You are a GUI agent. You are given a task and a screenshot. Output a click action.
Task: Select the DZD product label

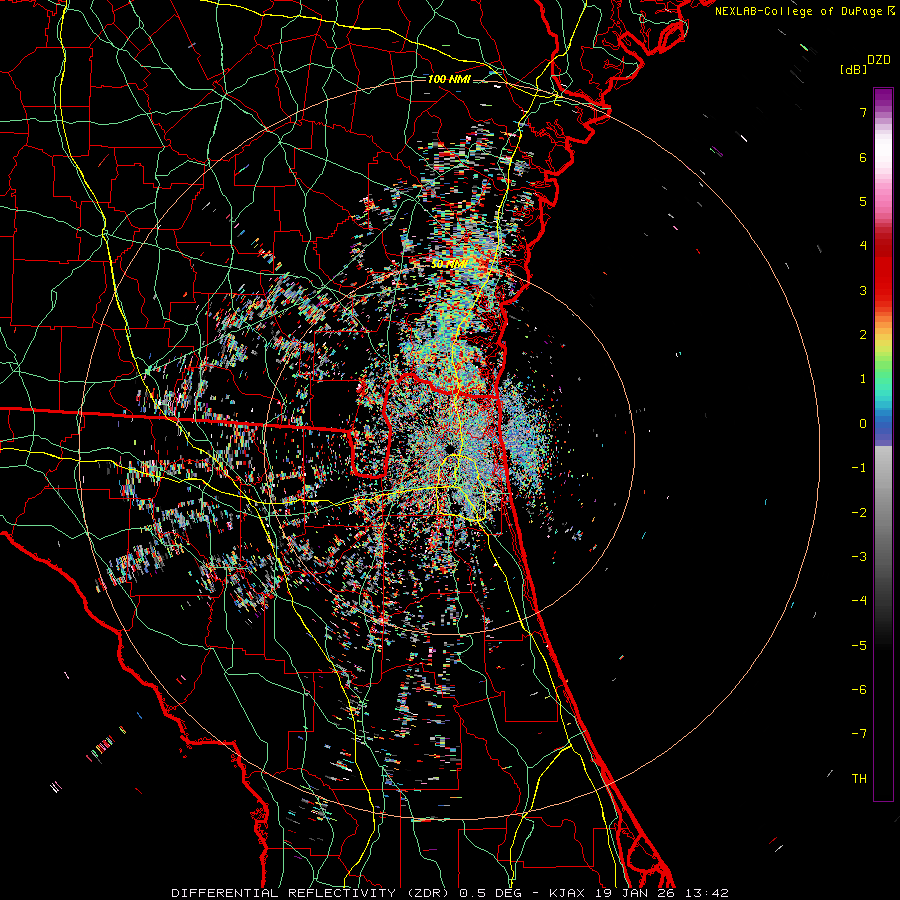coord(879,60)
